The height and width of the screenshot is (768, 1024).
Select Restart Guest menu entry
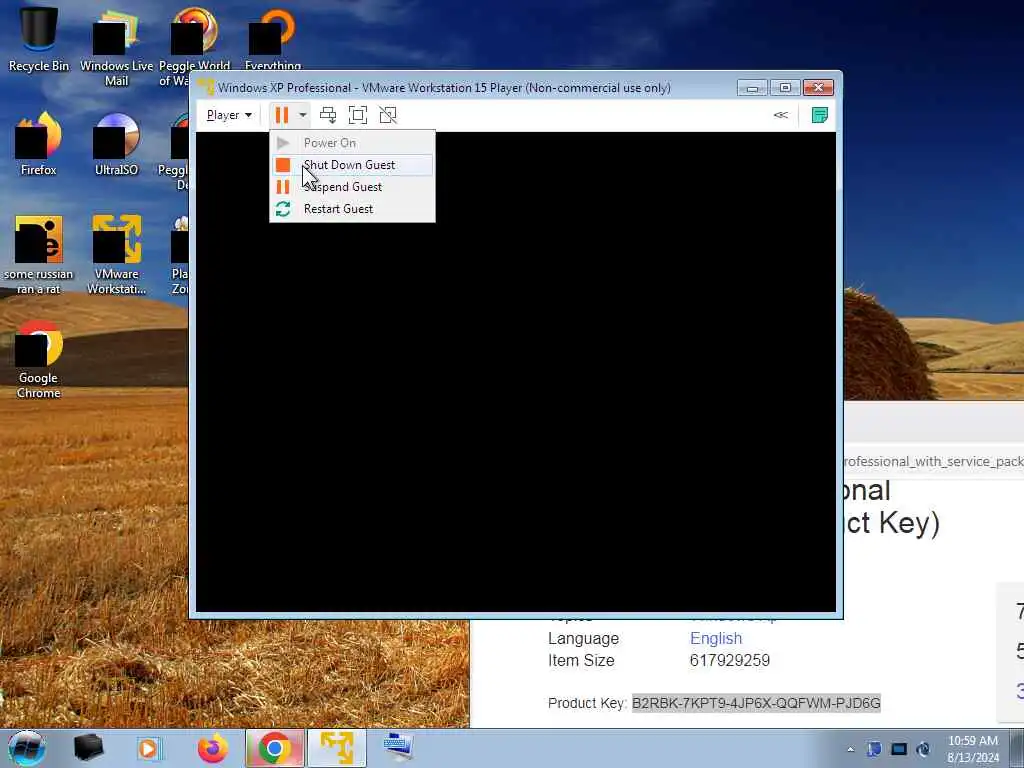[352, 209]
